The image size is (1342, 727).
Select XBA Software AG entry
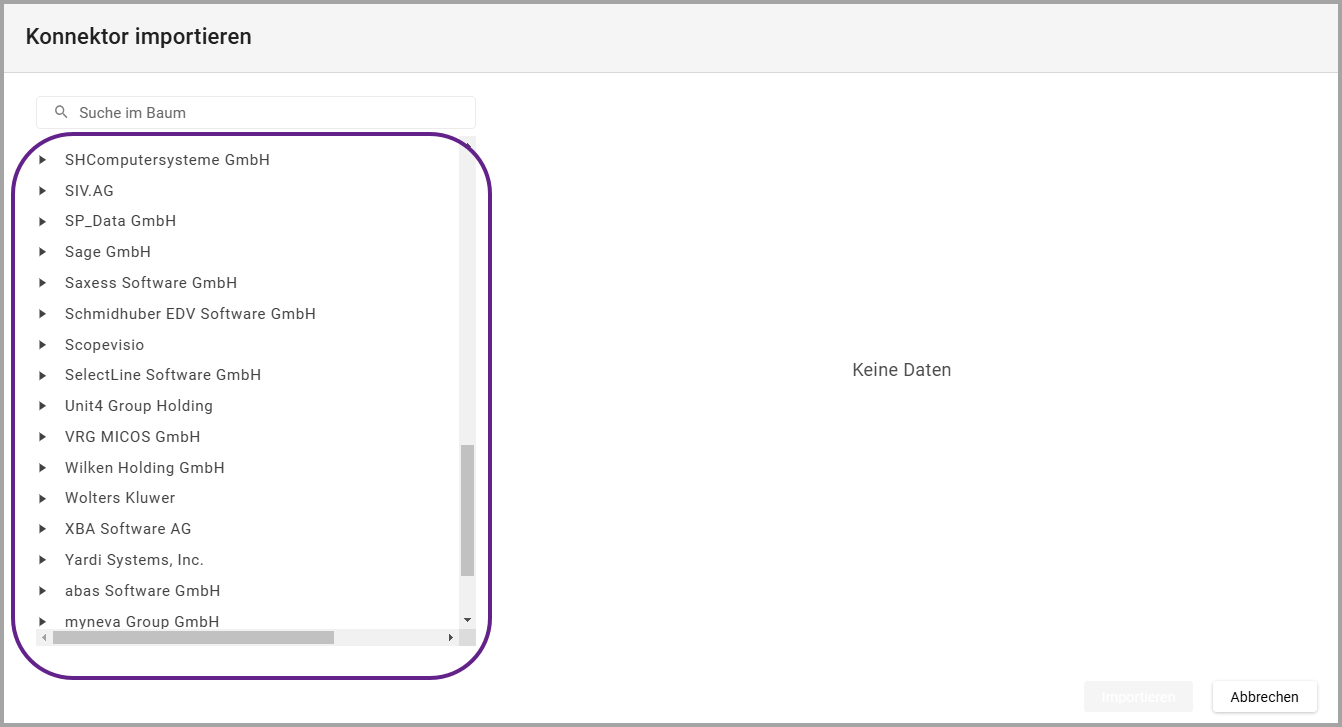pyautogui.click(x=128, y=529)
